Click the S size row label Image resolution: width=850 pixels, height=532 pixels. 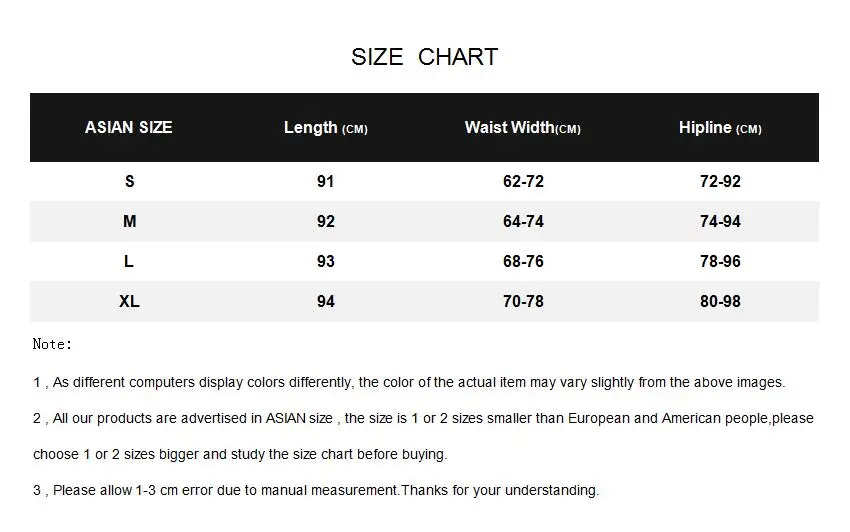click(129, 181)
